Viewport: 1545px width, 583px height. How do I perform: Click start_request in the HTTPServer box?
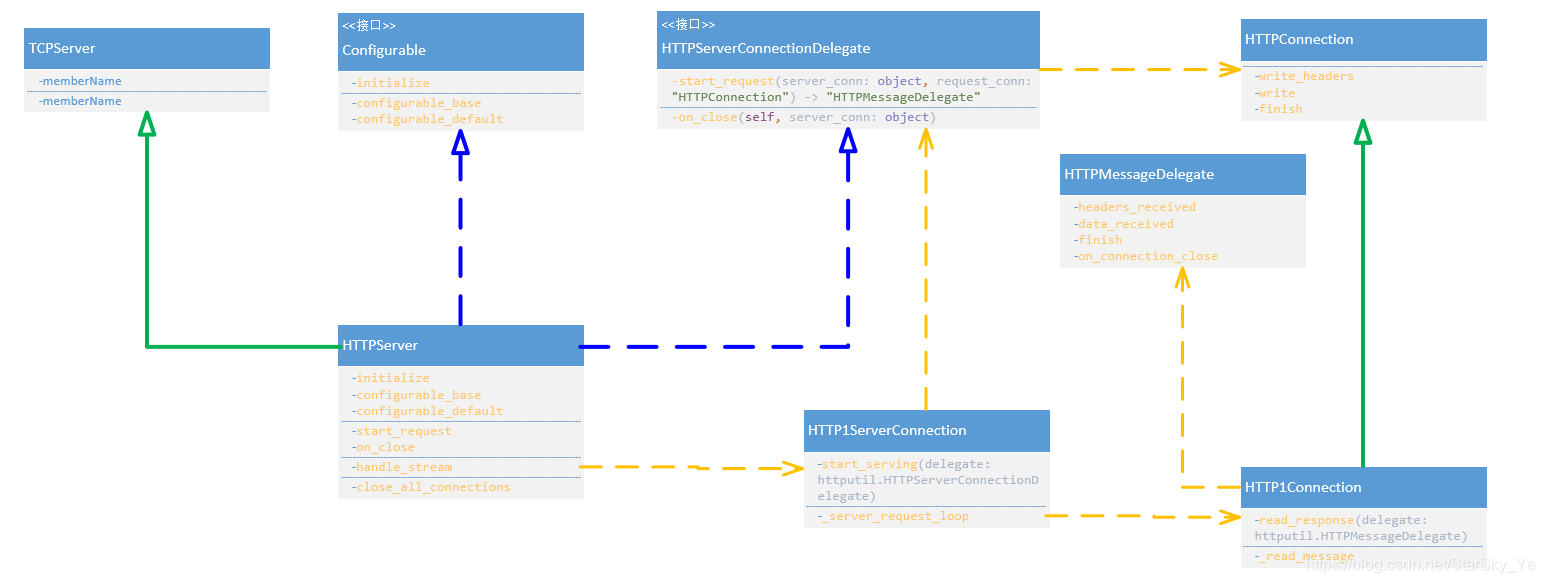(x=404, y=431)
